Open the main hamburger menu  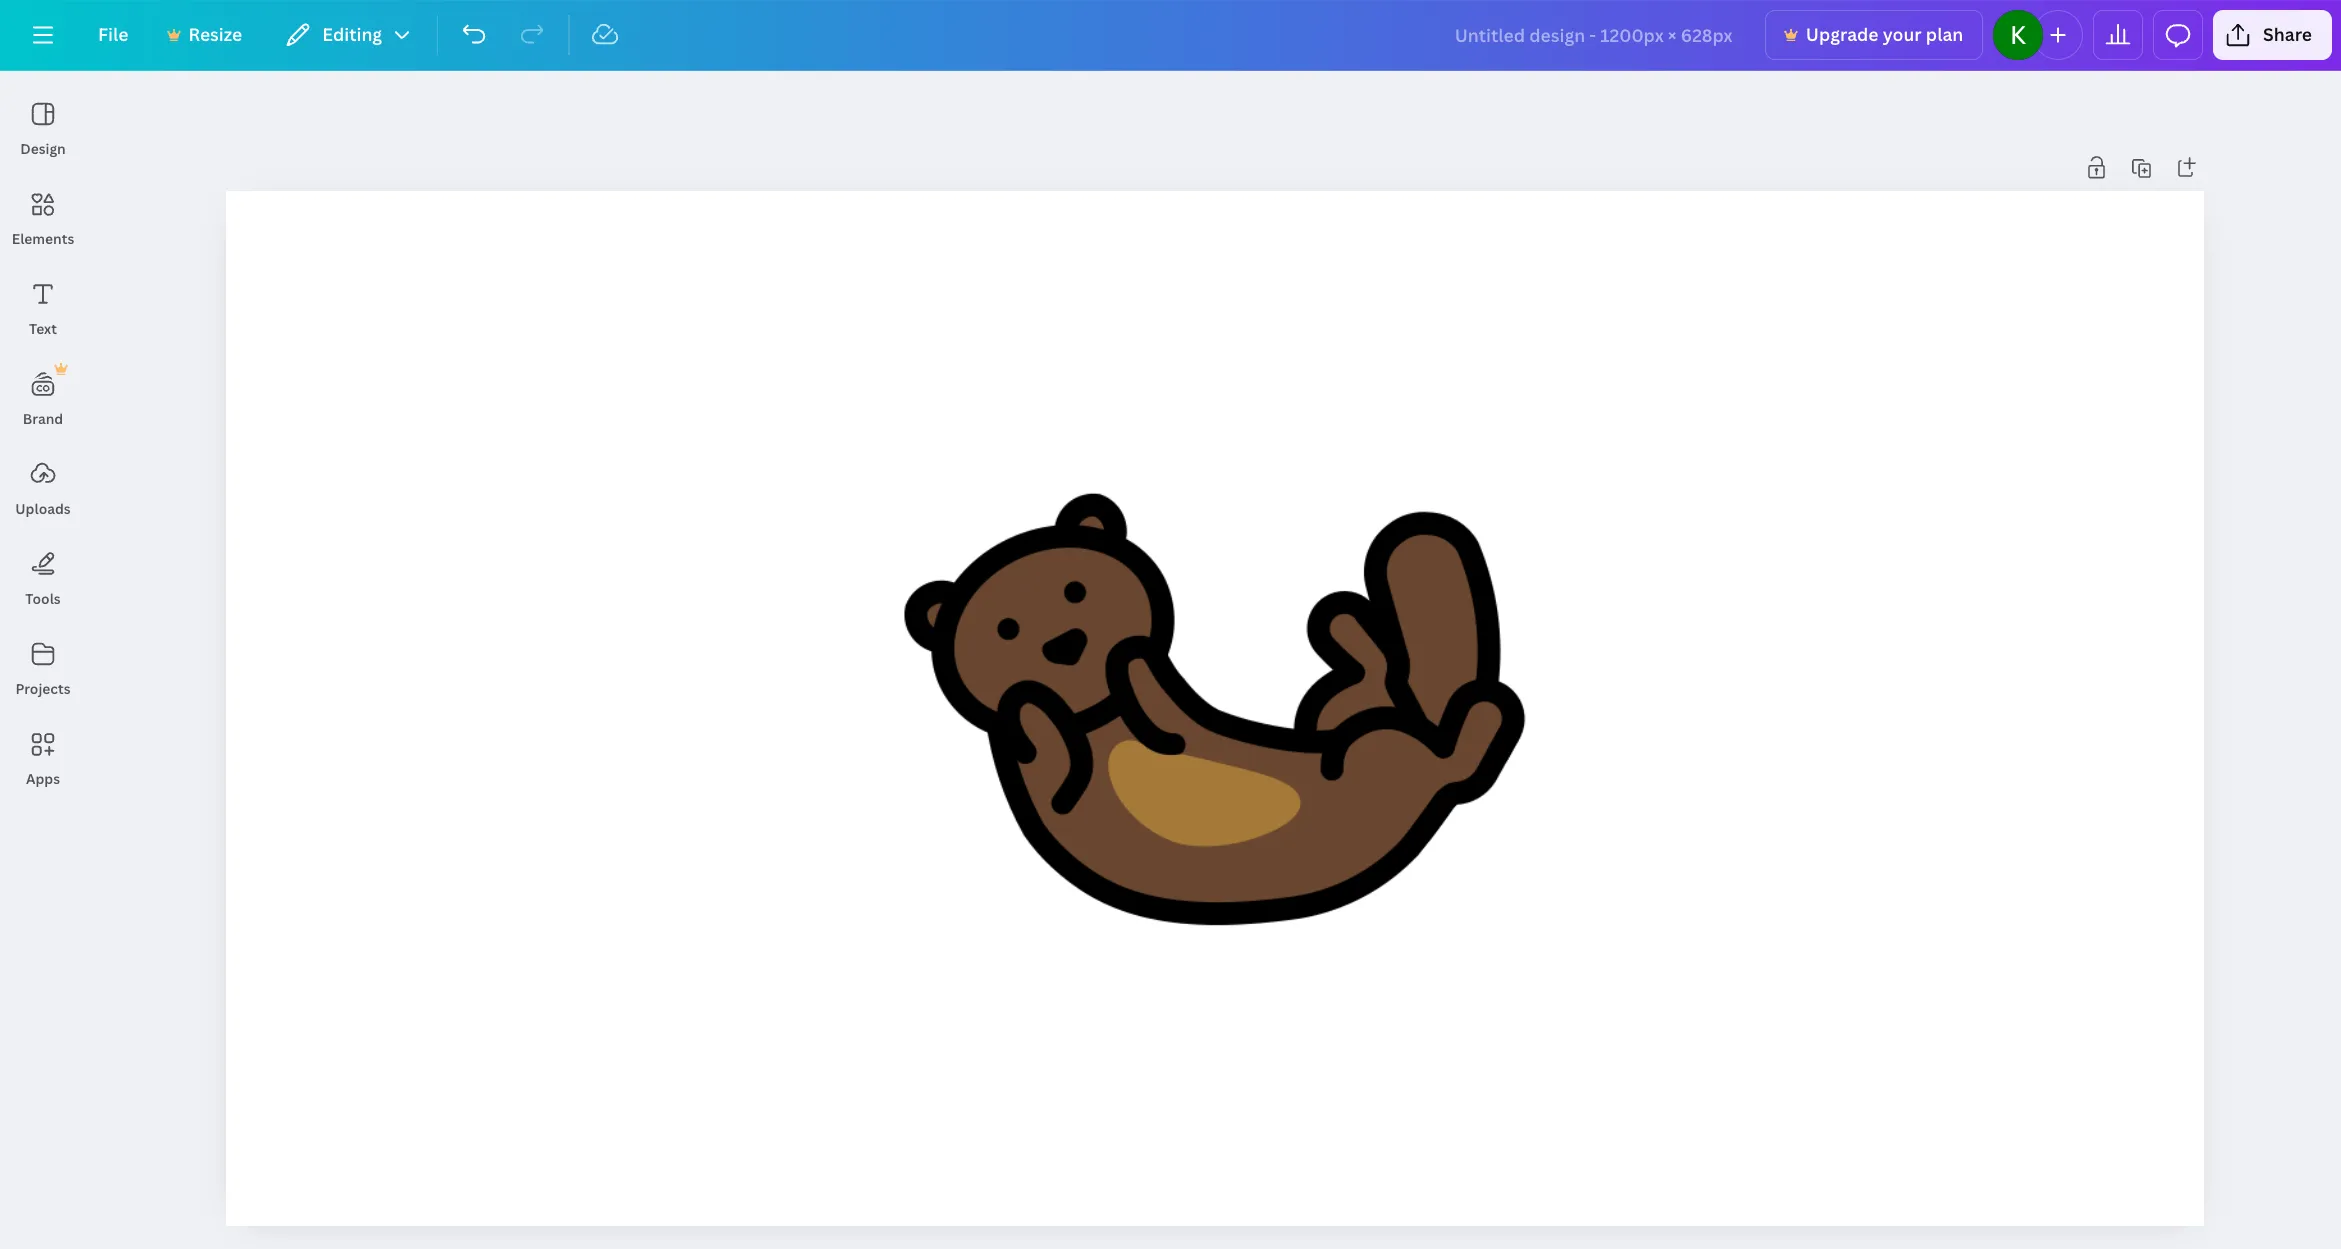point(42,34)
